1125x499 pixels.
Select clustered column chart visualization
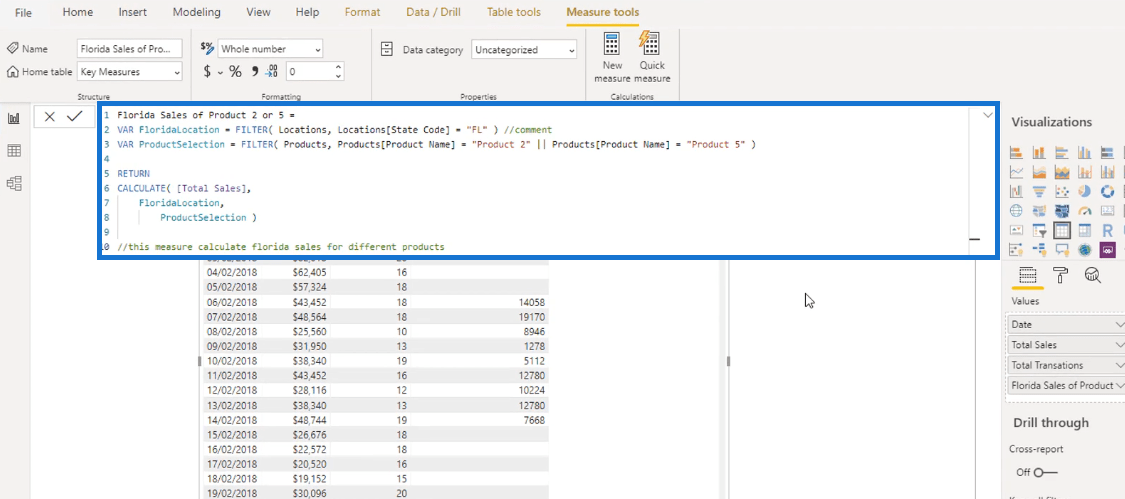[1084, 152]
